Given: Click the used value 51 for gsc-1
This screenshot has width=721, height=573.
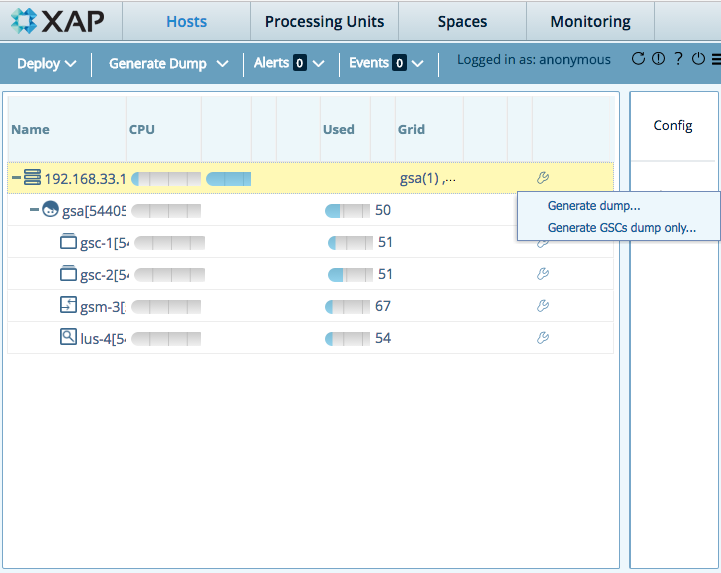Looking at the screenshot, I should 385,242.
